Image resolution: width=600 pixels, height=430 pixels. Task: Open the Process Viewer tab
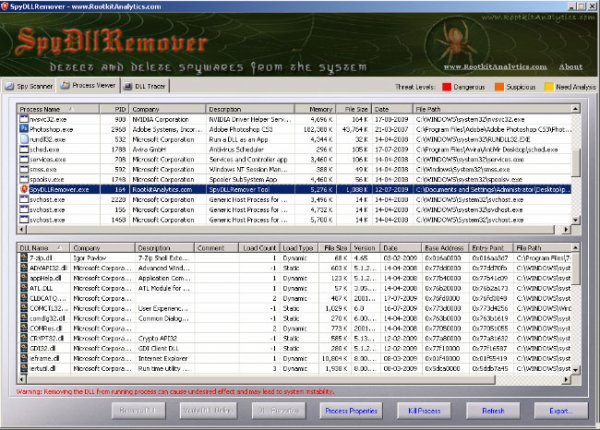pos(88,85)
